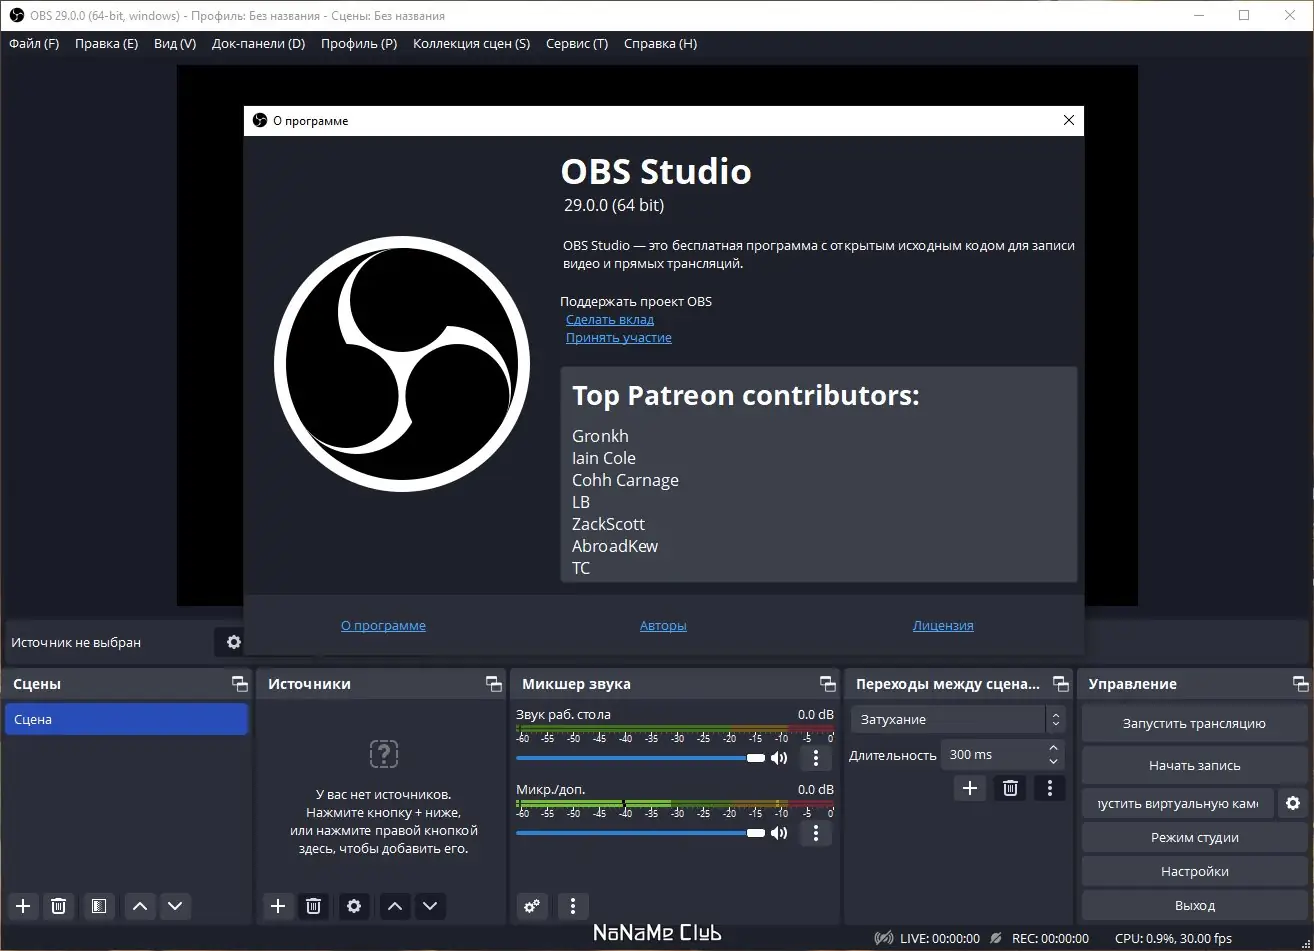
Task: Mute Звук раб. стола speaker
Action: coord(780,758)
